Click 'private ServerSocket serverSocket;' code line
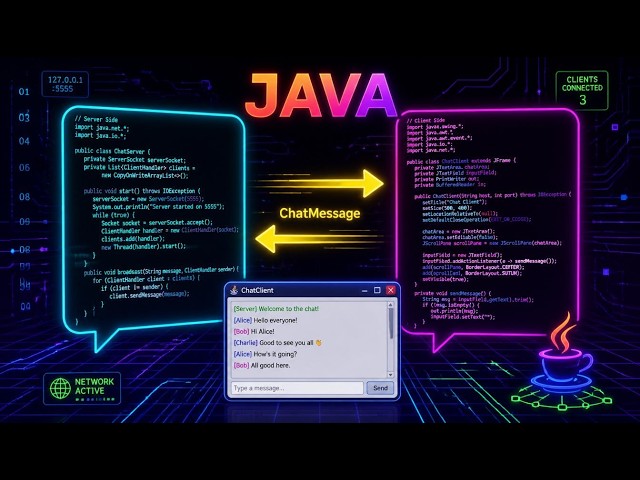 tap(135, 160)
